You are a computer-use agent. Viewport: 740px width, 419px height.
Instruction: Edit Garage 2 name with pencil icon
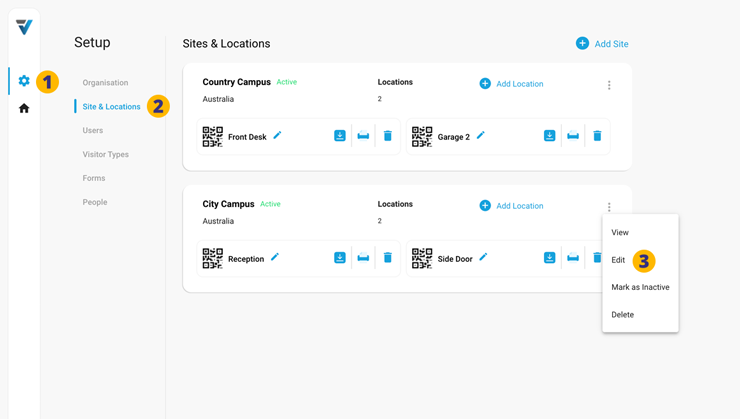coord(481,136)
